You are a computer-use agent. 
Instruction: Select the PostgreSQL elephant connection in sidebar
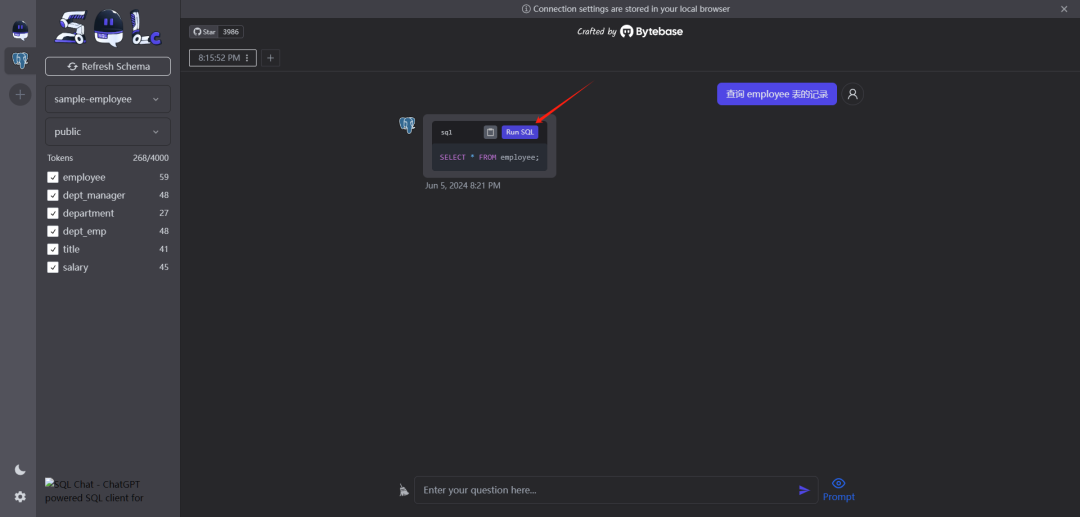(x=20, y=61)
